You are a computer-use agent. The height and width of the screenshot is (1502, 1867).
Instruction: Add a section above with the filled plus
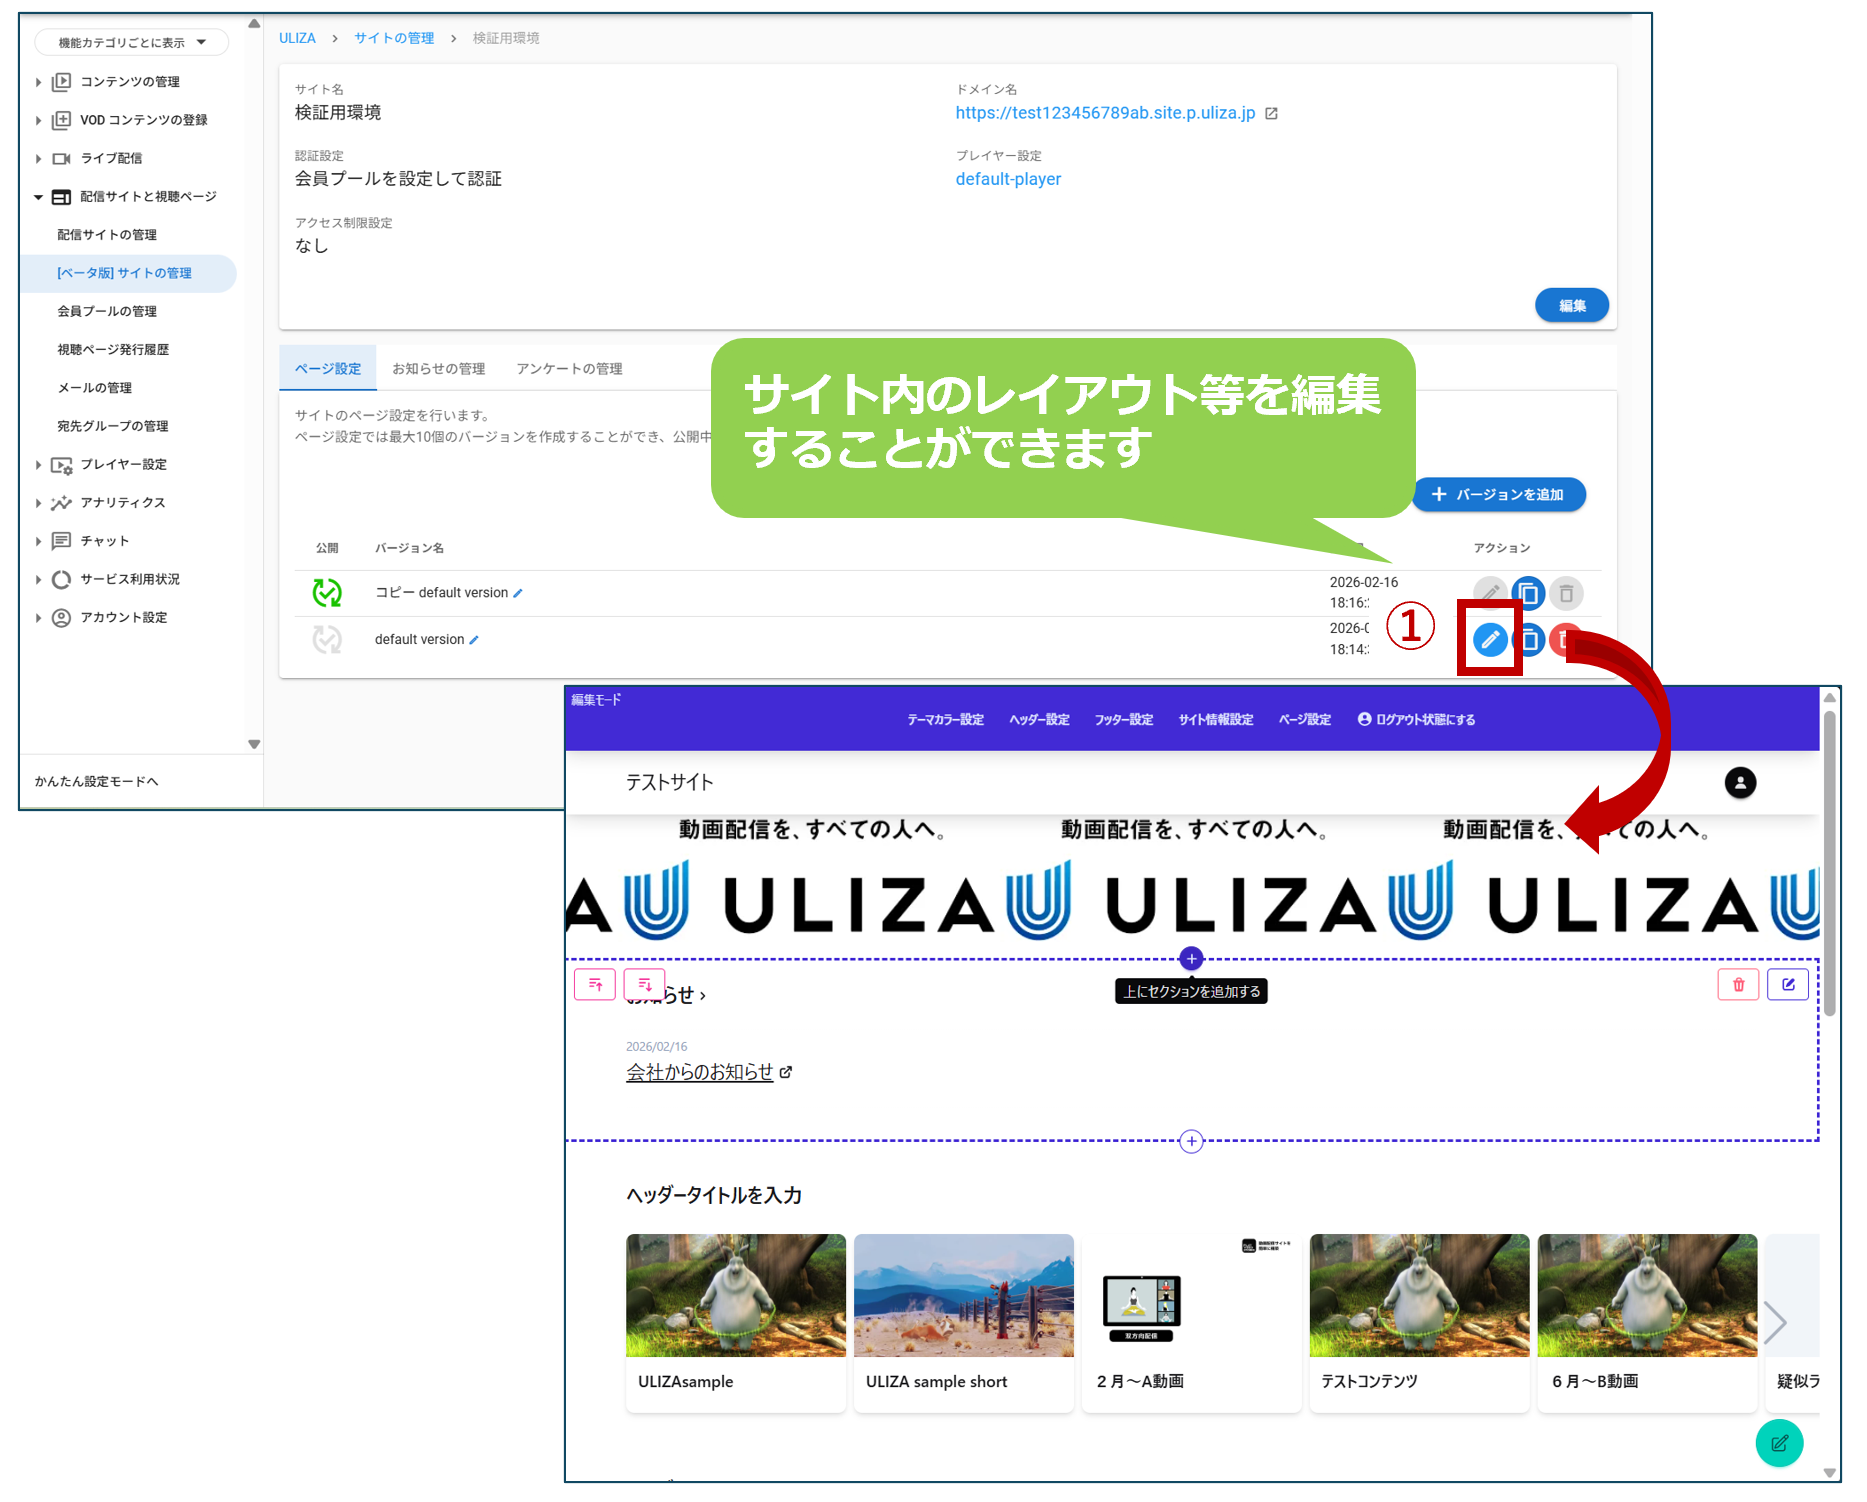click(1191, 959)
